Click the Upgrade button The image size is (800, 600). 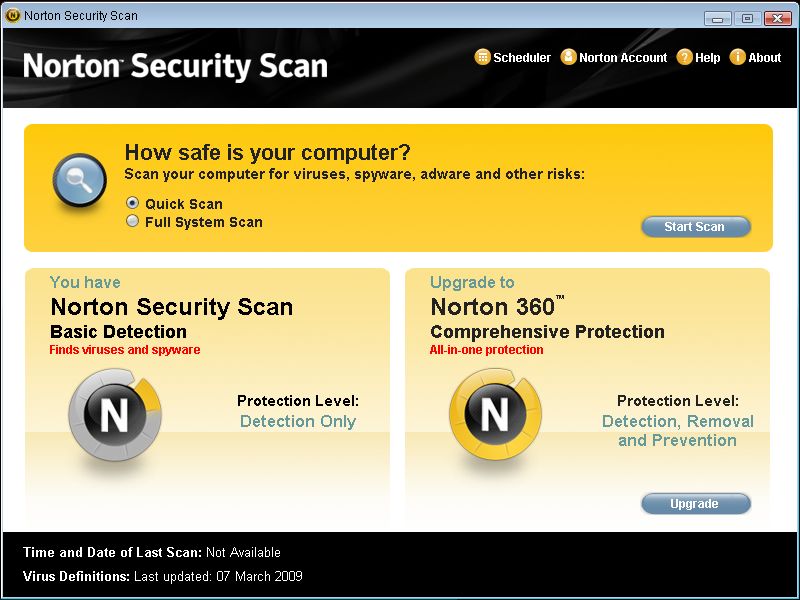pyautogui.click(x=696, y=504)
